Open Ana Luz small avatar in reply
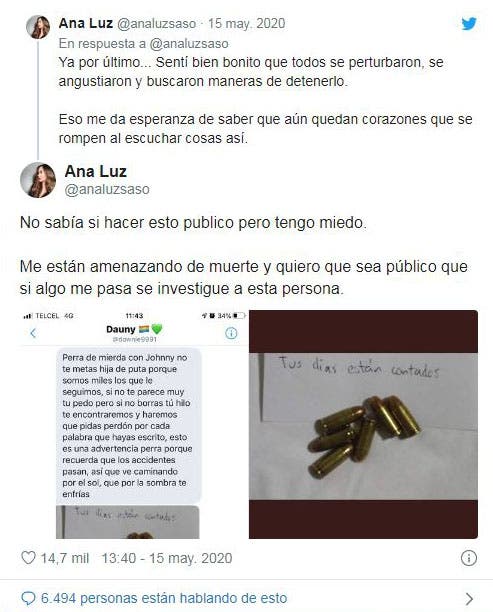This screenshot has height=612, width=493. (38, 27)
